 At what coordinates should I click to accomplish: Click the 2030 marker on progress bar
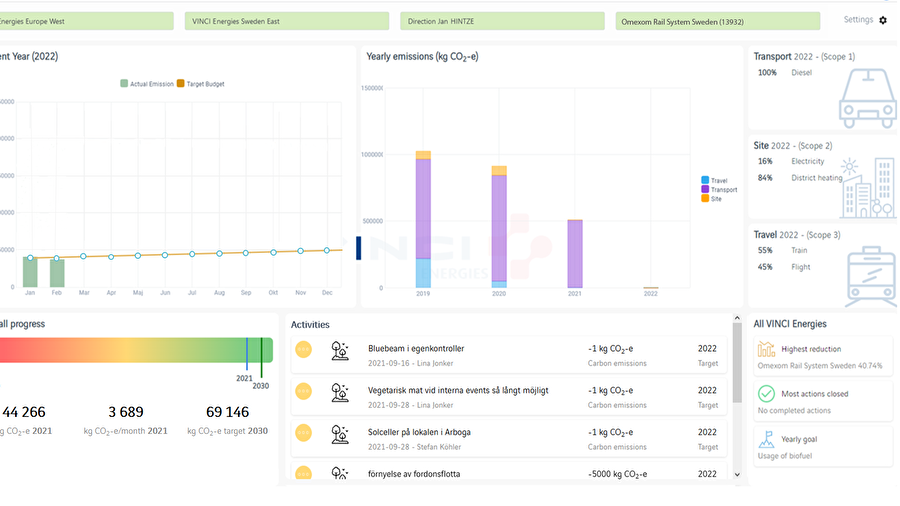261,357
